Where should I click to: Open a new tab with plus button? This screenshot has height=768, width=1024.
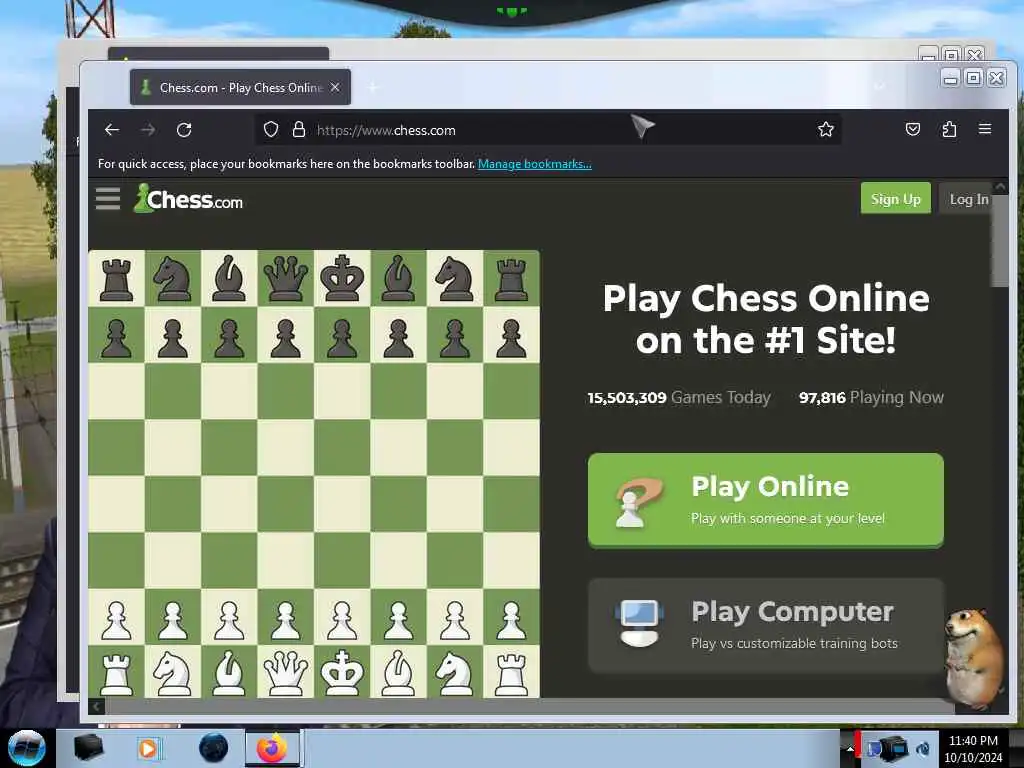pyautogui.click(x=373, y=87)
